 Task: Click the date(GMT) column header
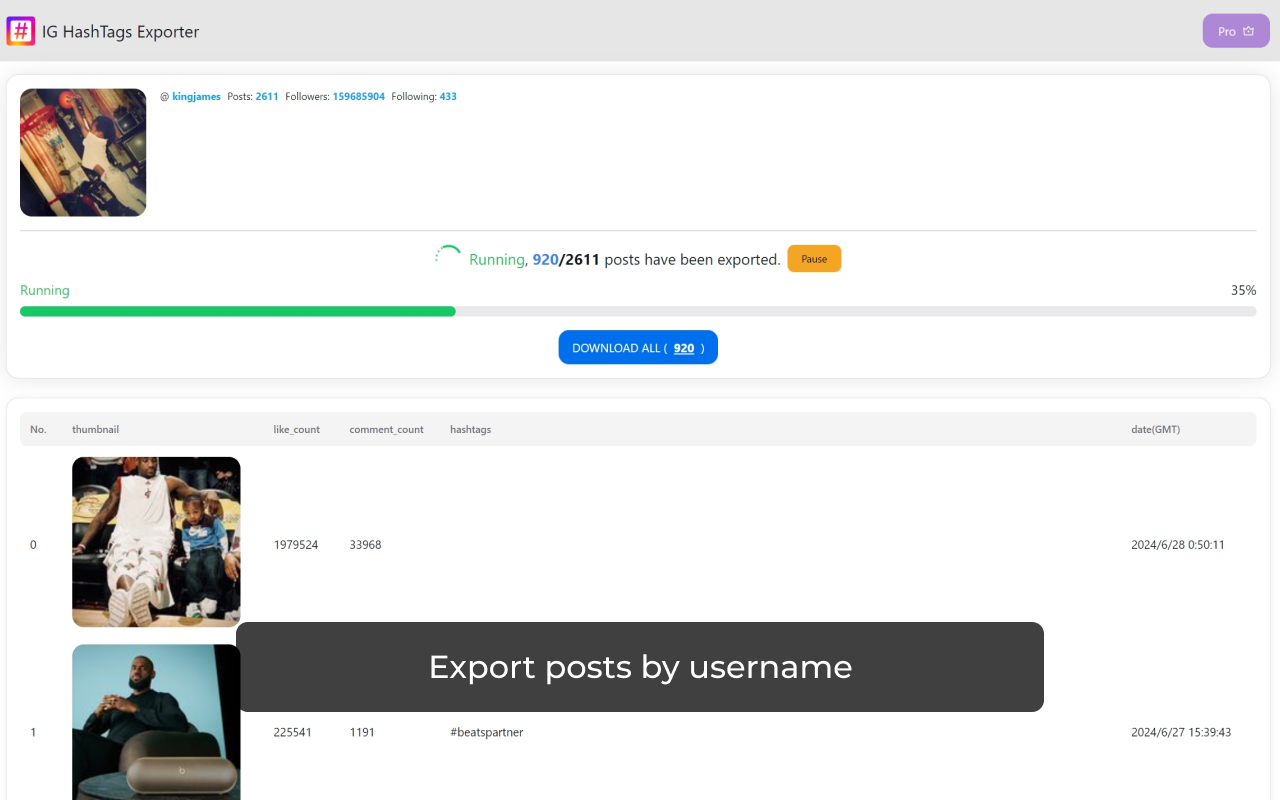(1155, 429)
